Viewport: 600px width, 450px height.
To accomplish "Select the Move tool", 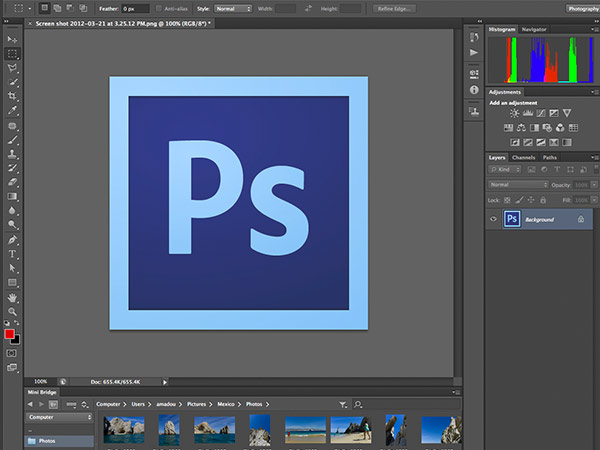I will [12, 39].
